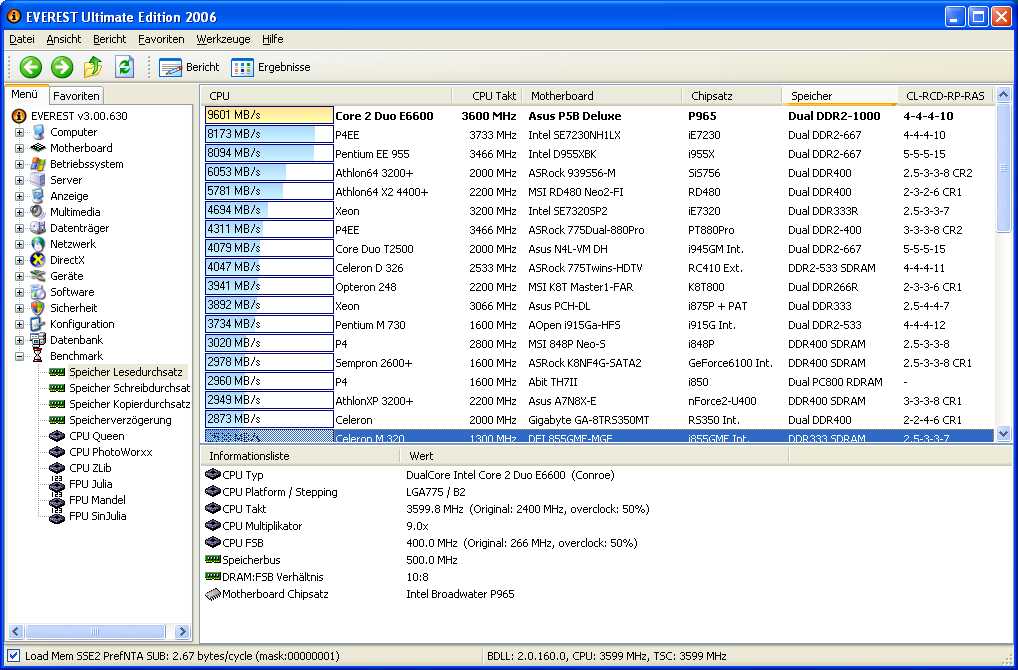Viewport: 1018px width, 670px height.
Task: Click the 8173 MB/s result bar
Action: [x=269, y=134]
